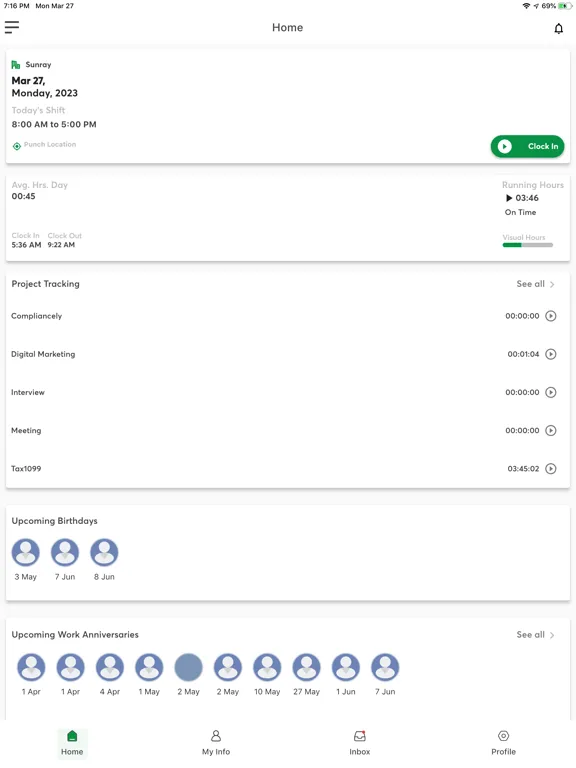The width and height of the screenshot is (576, 768).
Task: Start timer for Meeting project
Action: pos(551,431)
